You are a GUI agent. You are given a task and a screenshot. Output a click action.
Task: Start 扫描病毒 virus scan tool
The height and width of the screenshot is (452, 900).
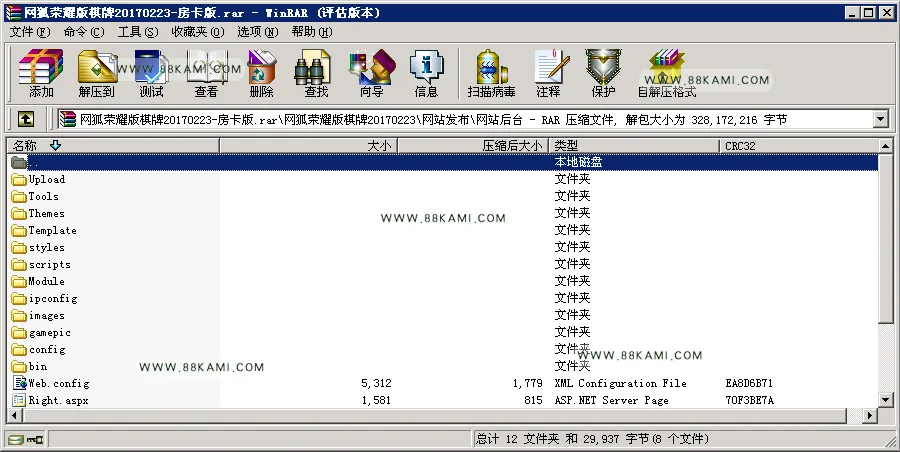pyautogui.click(x=491, y=73)
